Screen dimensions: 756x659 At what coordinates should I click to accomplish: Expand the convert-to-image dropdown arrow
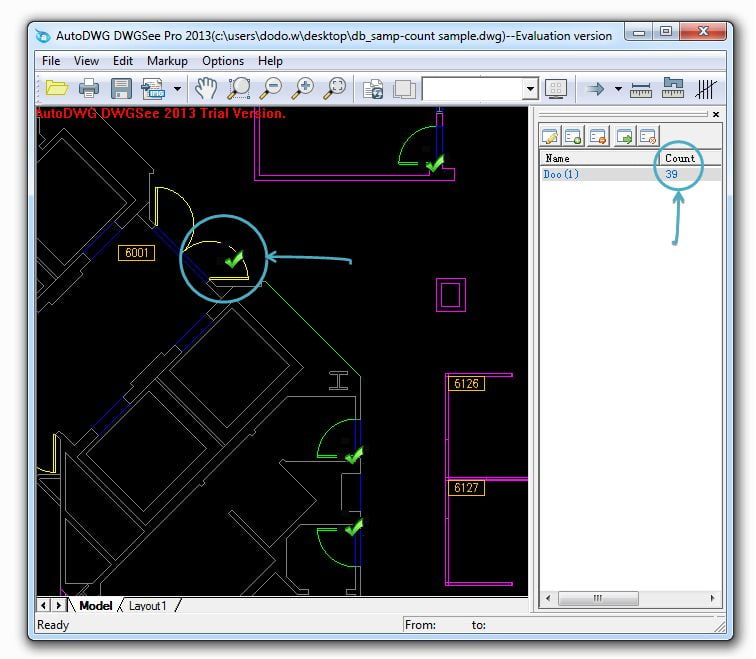[x=177, y=89]
